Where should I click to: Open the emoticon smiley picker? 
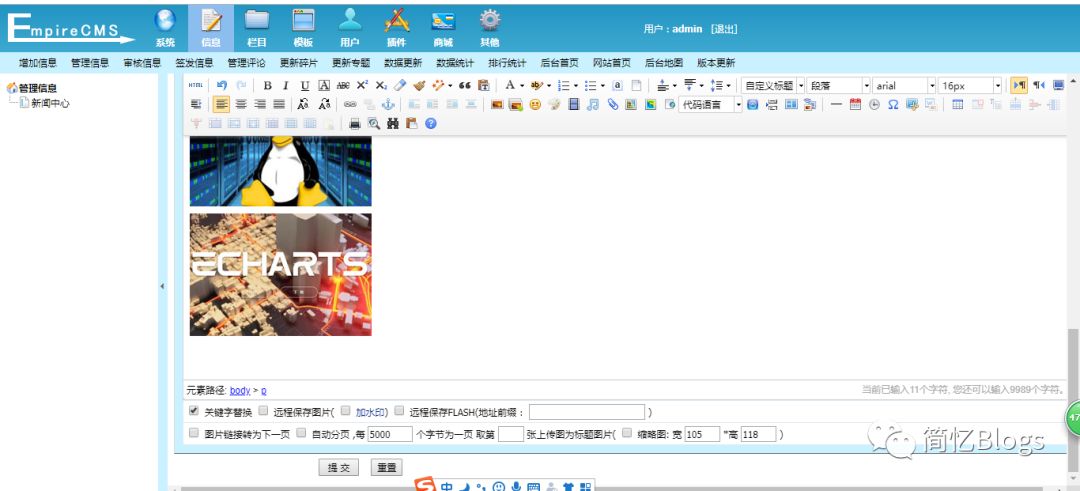(x=535, y=104)
